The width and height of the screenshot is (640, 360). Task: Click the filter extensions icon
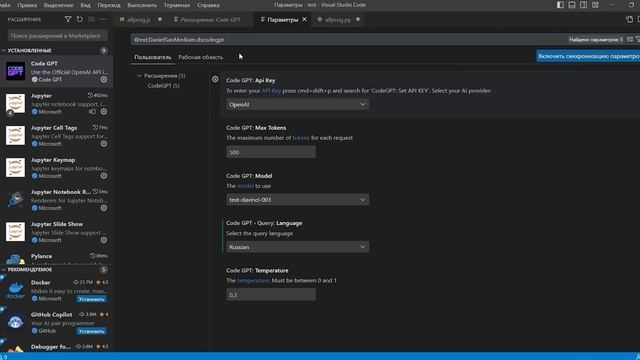click(x=68, y=19)
